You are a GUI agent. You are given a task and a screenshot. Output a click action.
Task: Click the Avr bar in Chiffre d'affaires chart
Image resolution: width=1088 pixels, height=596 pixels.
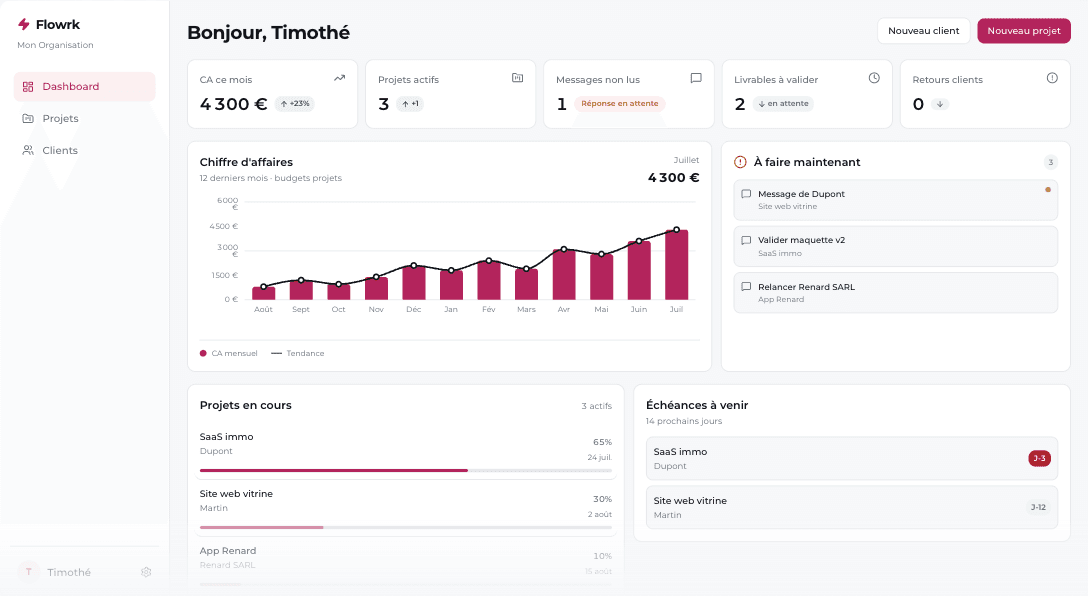(564, 275)
